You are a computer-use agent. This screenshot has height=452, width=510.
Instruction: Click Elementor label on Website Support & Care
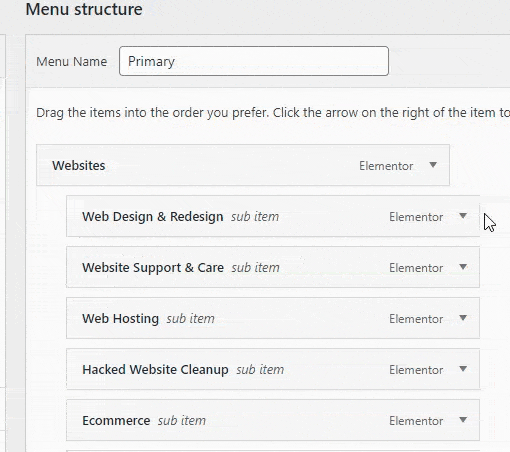[416, 268]
